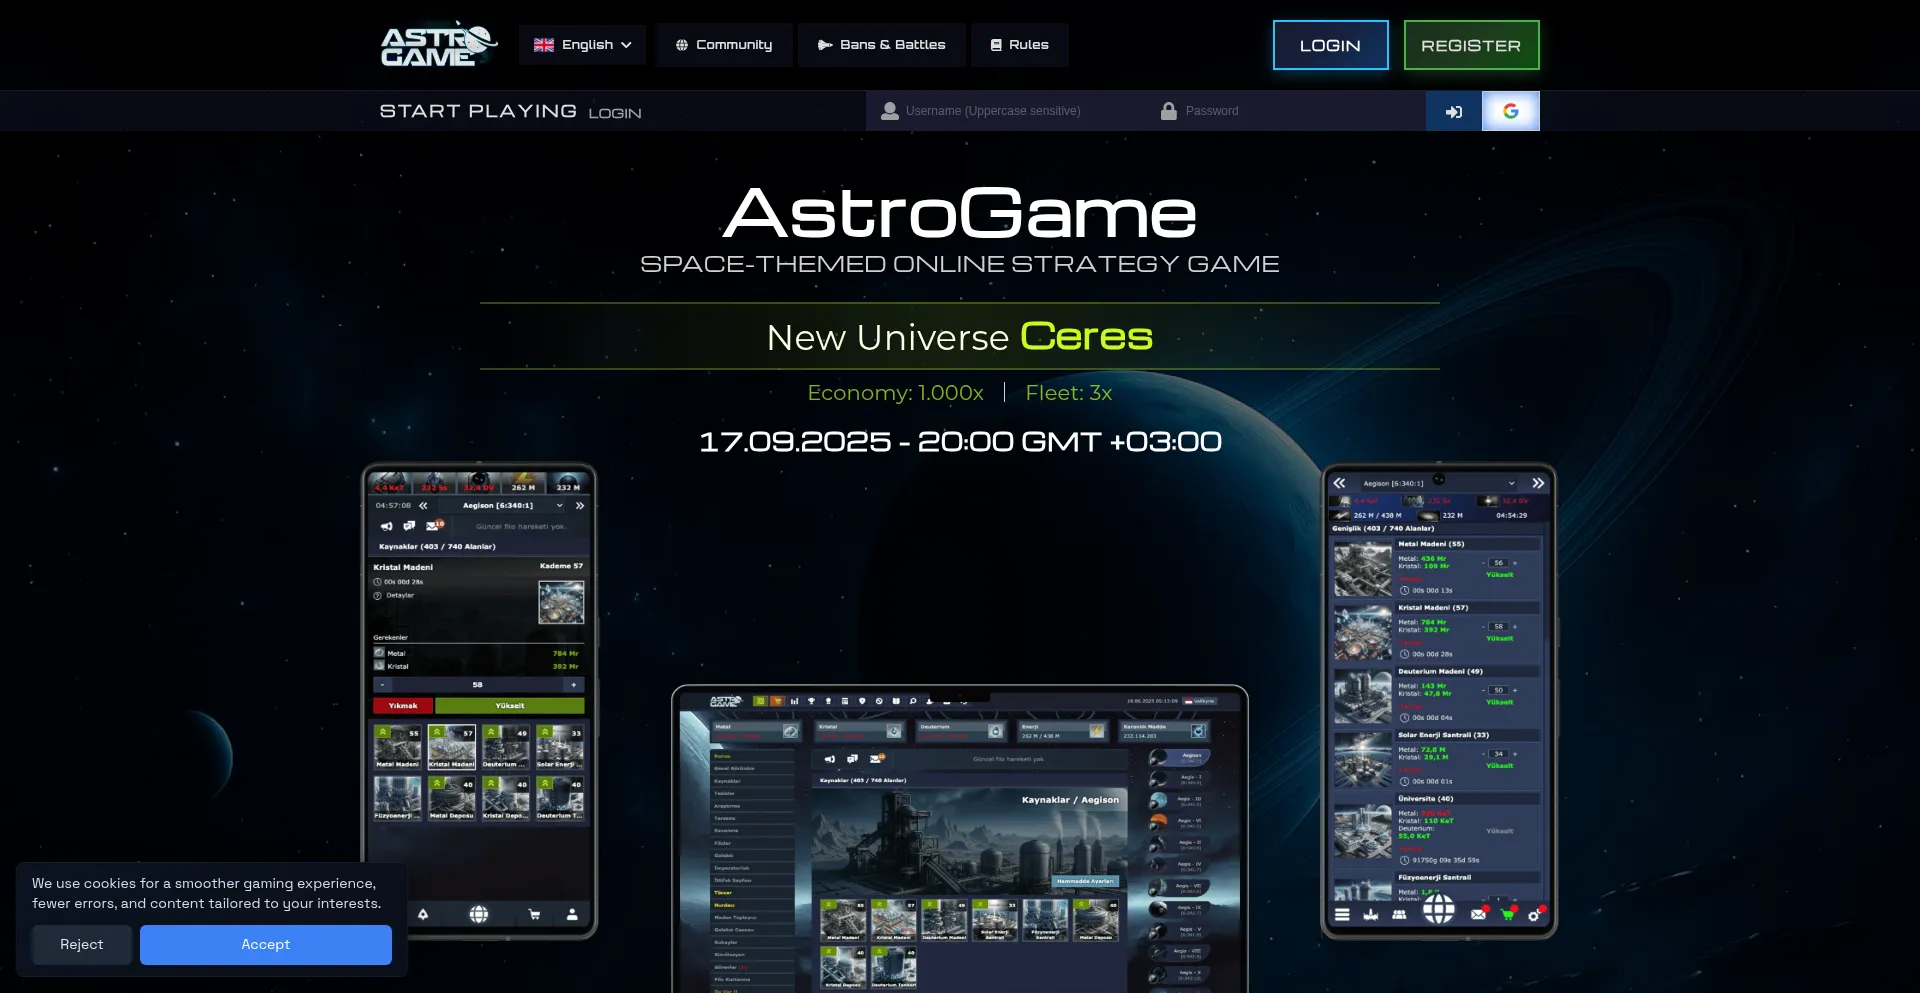The height and width of the screenshot is (993, 1920).
Task: Open the shopping cart icon on the left phone
Action: point(534,914)
